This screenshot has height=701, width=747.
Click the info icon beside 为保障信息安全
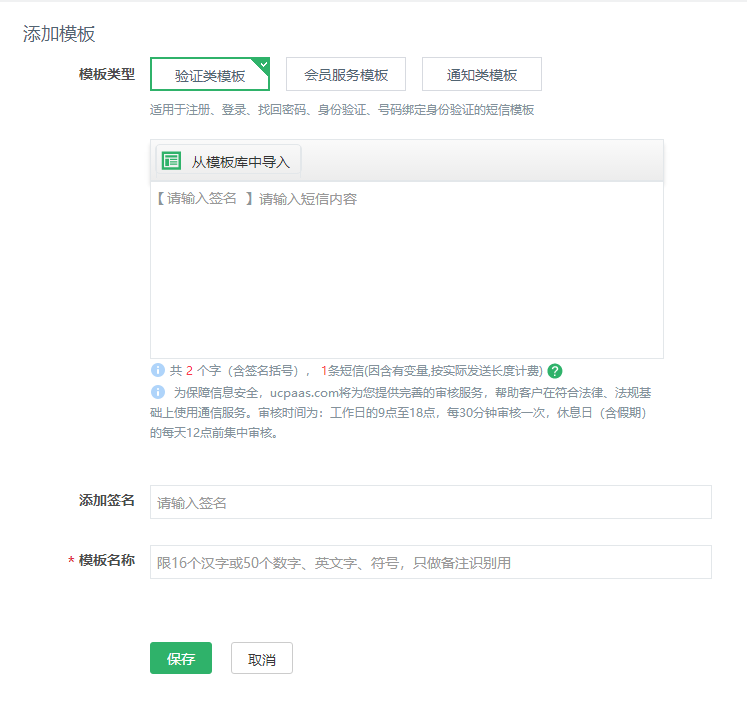pyautogui.click(x=158, y=392)
